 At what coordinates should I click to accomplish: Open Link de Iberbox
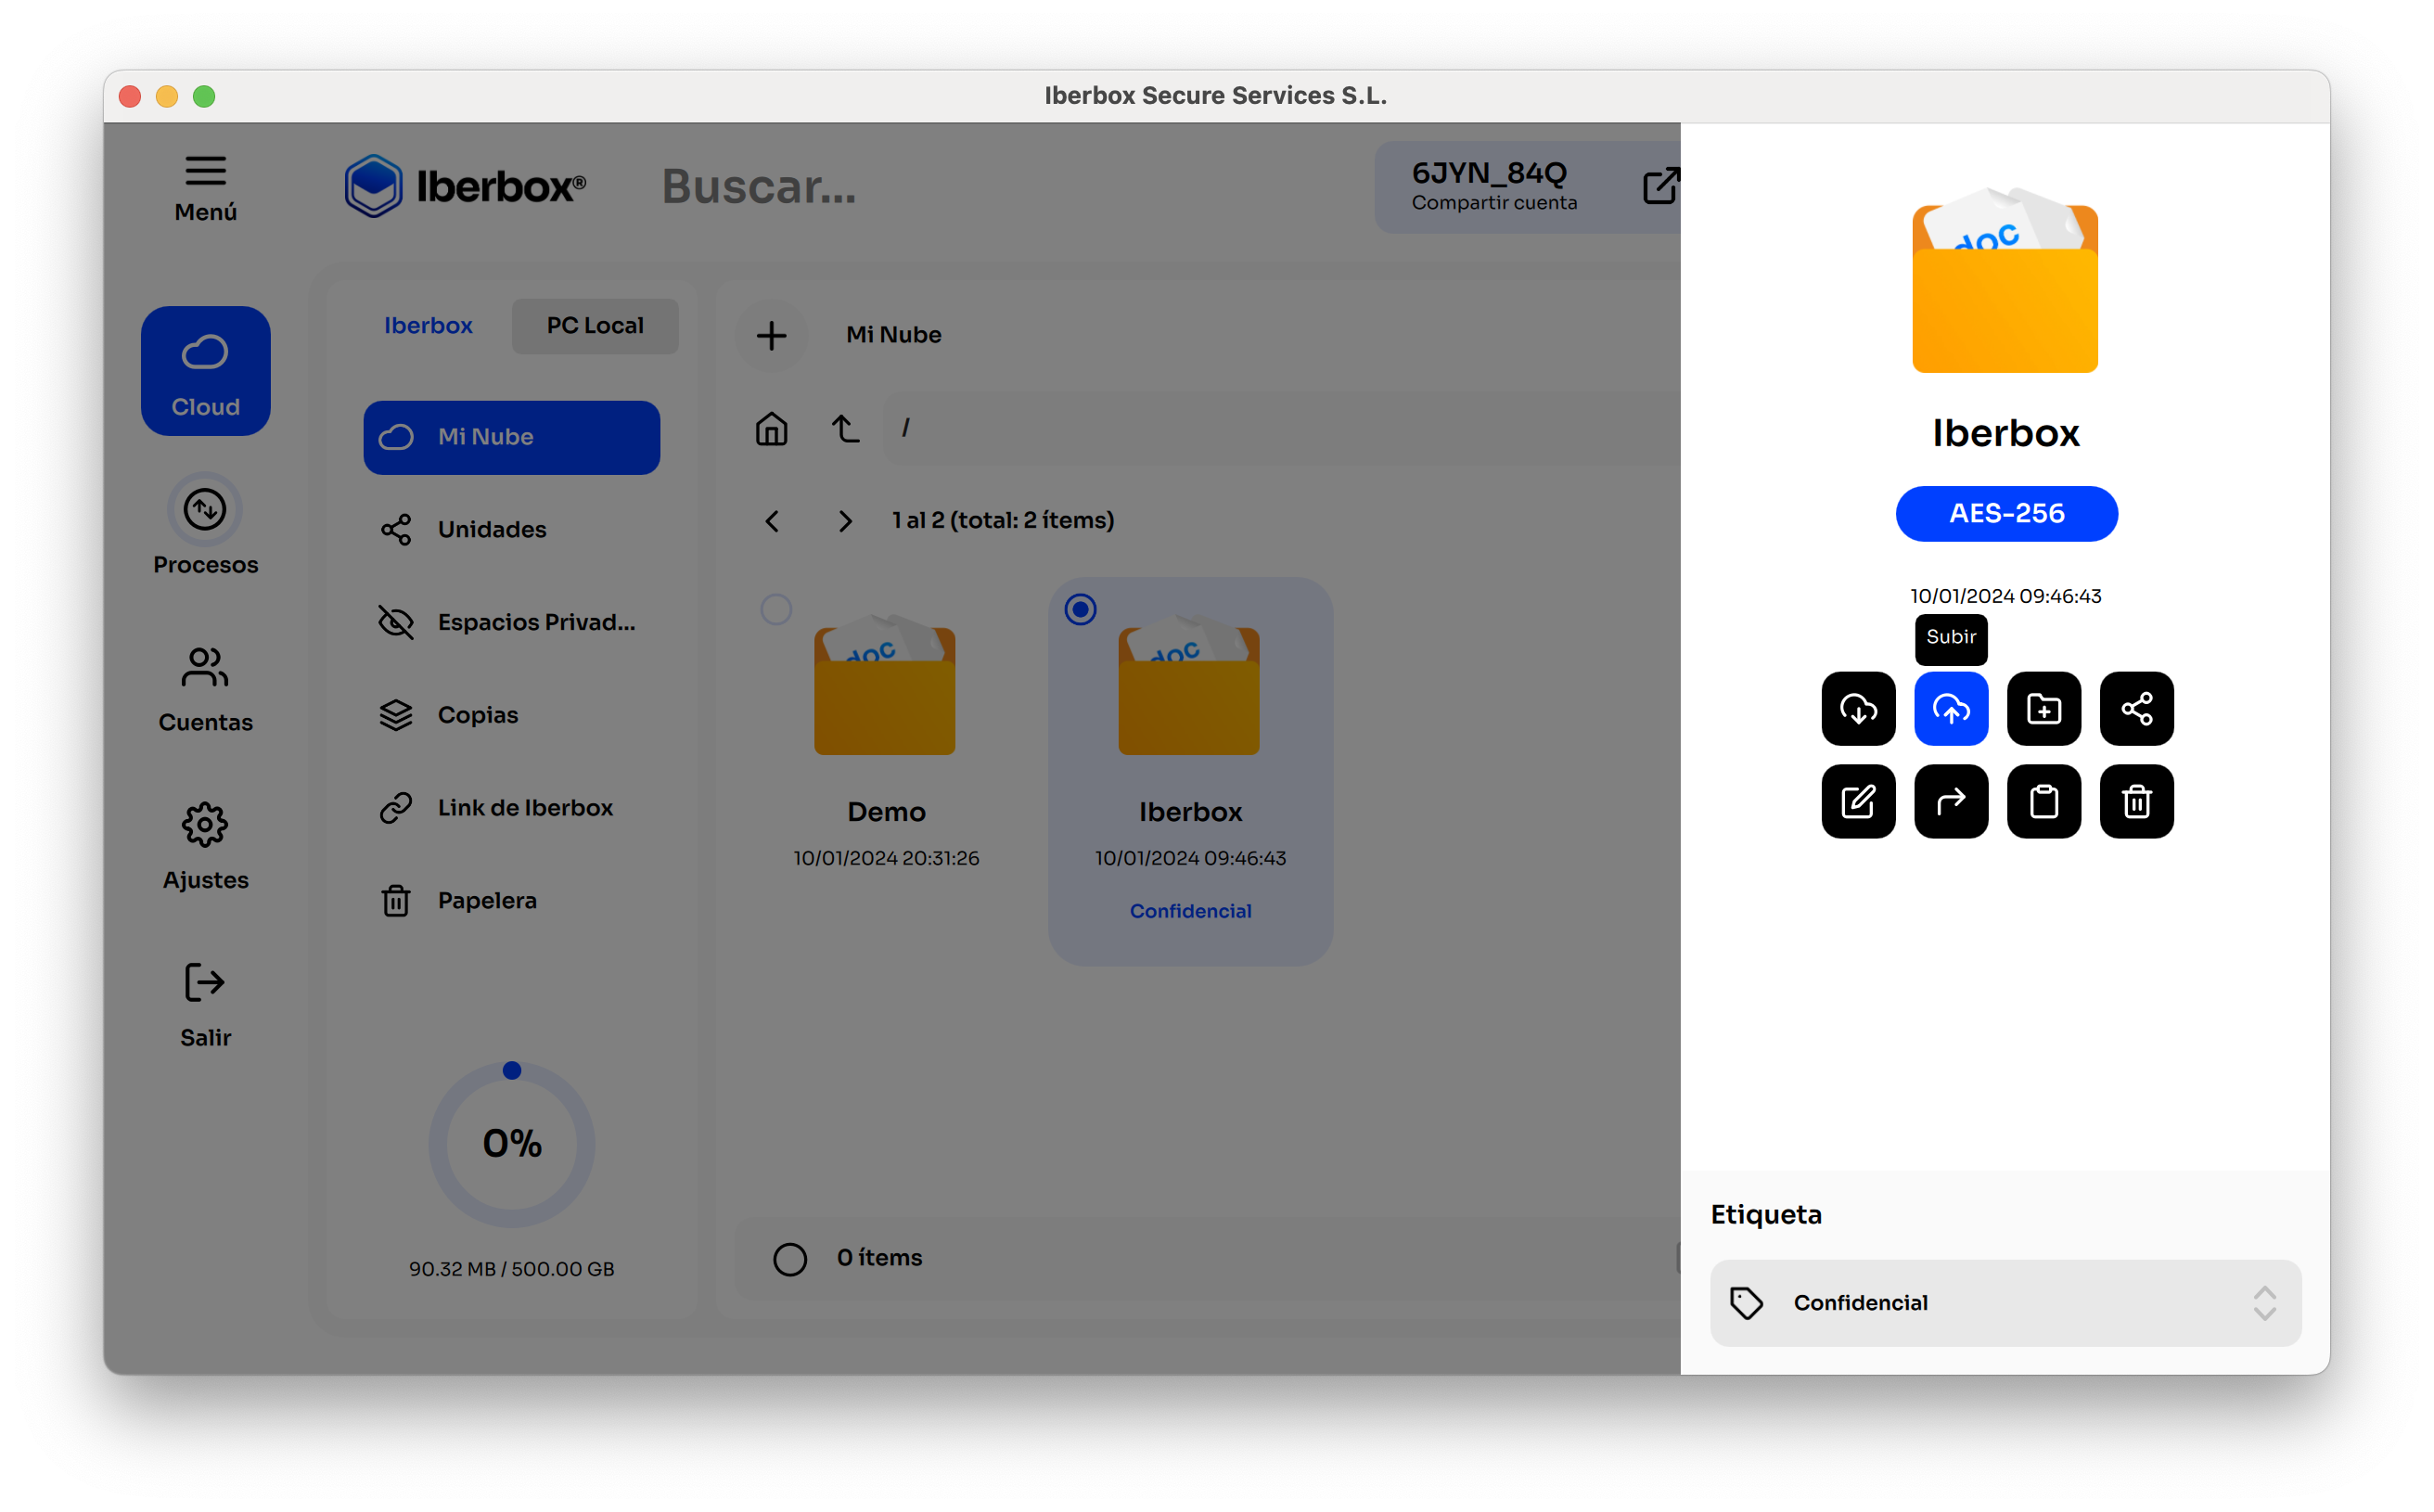point(511,808)
